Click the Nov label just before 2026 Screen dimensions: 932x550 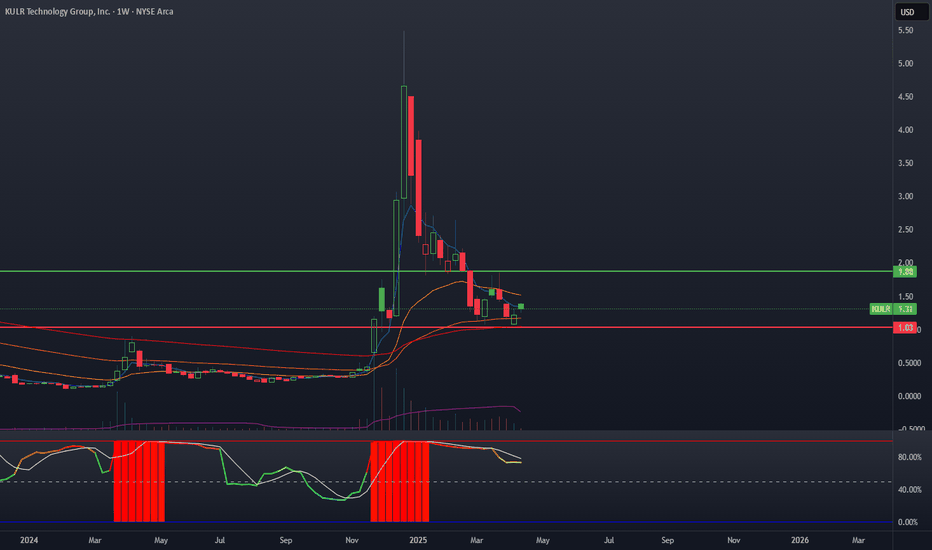(x=733, y=540)
